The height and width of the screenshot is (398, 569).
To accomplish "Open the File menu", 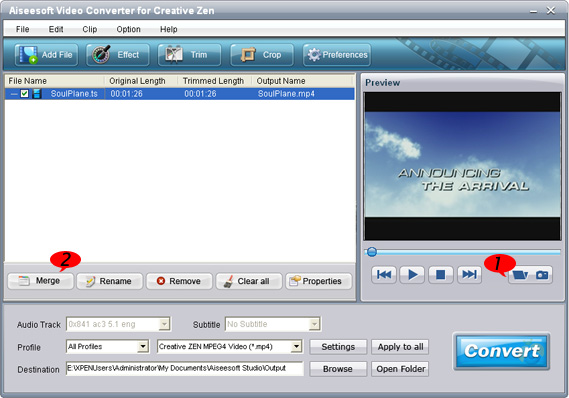I will pyautogui.click(x=22, y=29).
